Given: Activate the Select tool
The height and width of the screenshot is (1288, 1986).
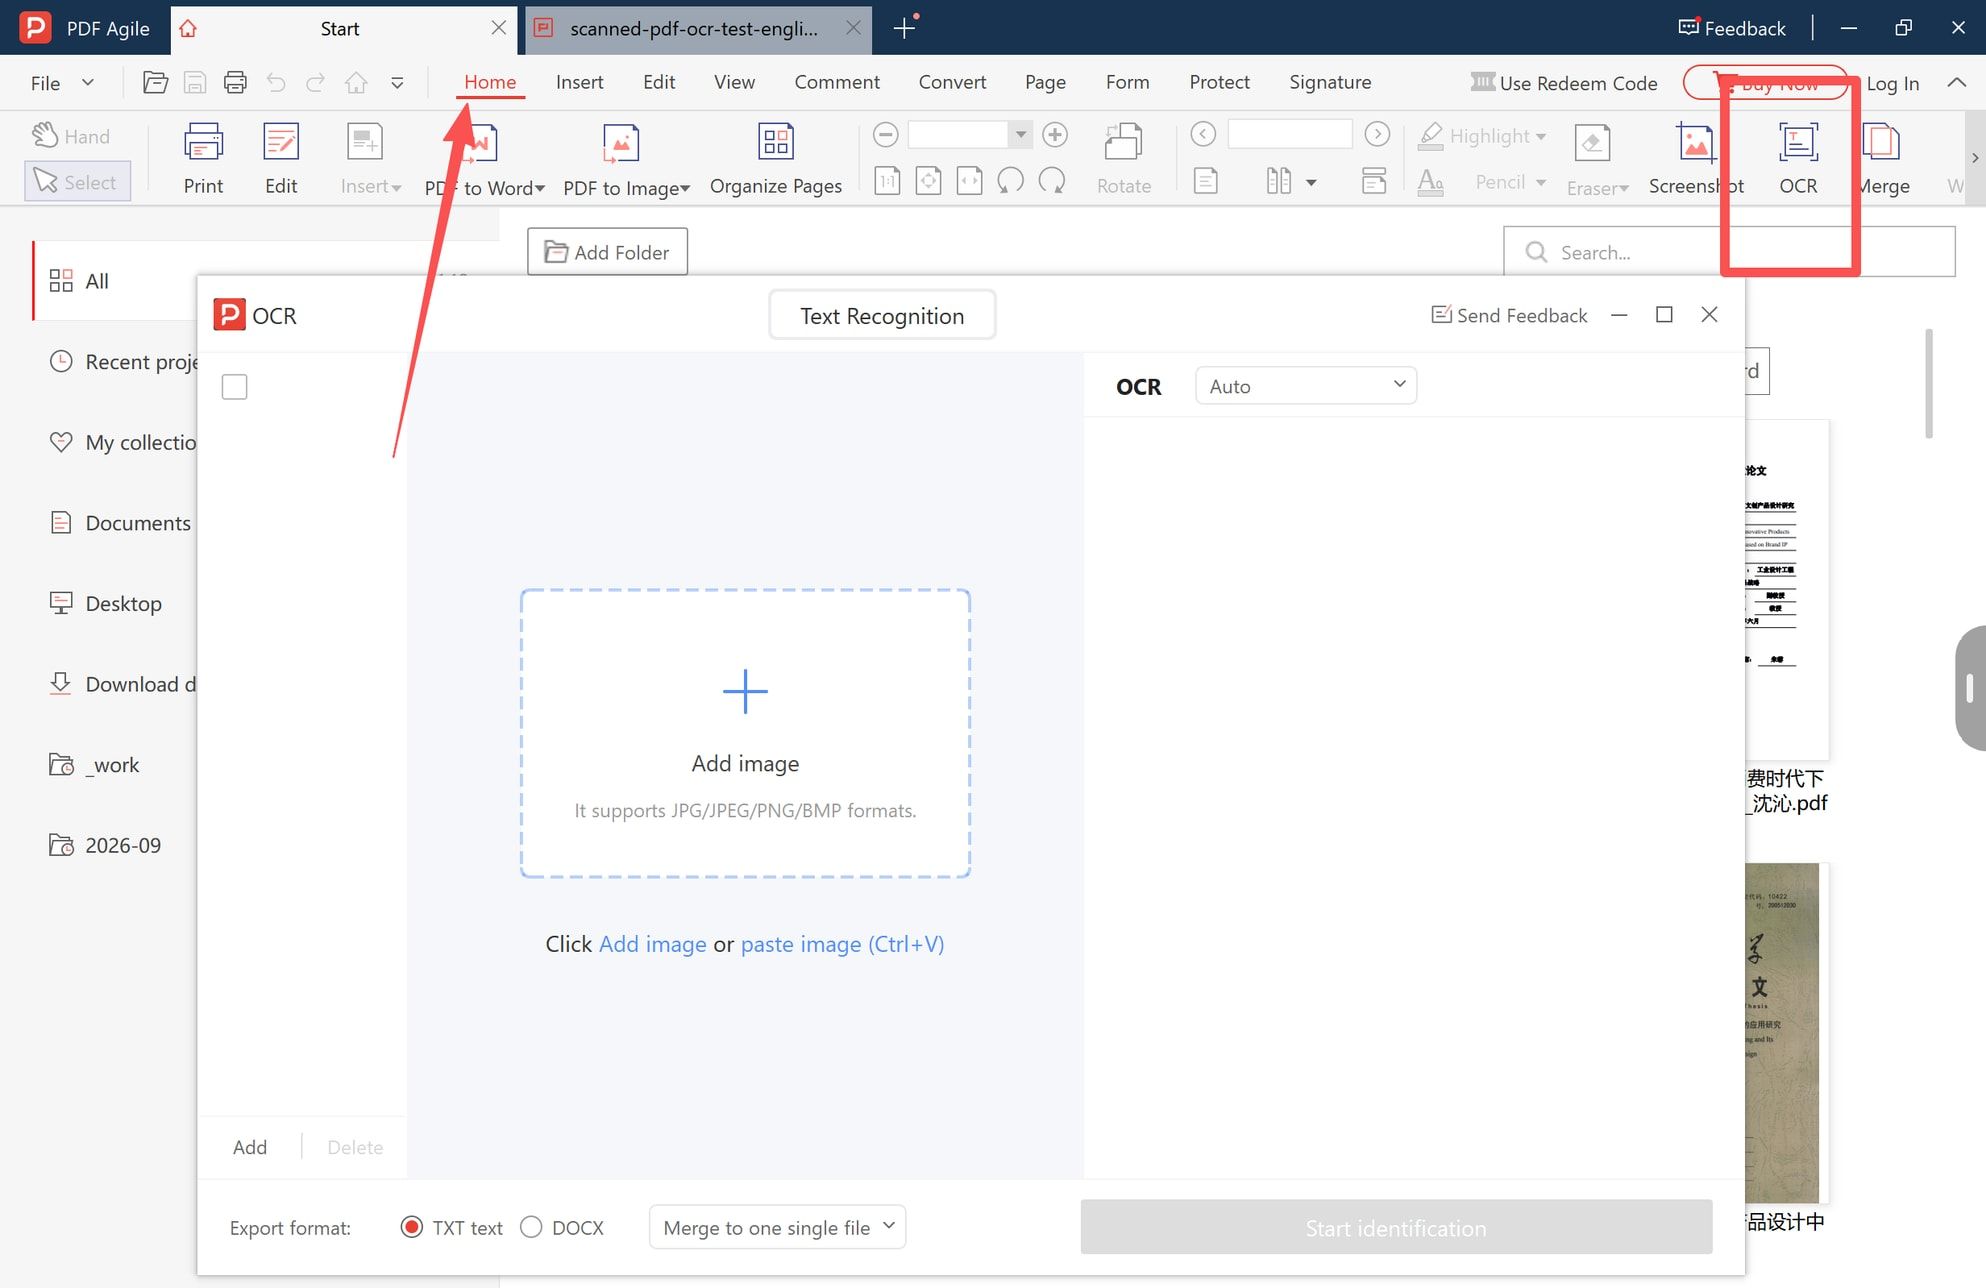Looking at the screenshot, I should pyautogui.click(x=77, y=182).
